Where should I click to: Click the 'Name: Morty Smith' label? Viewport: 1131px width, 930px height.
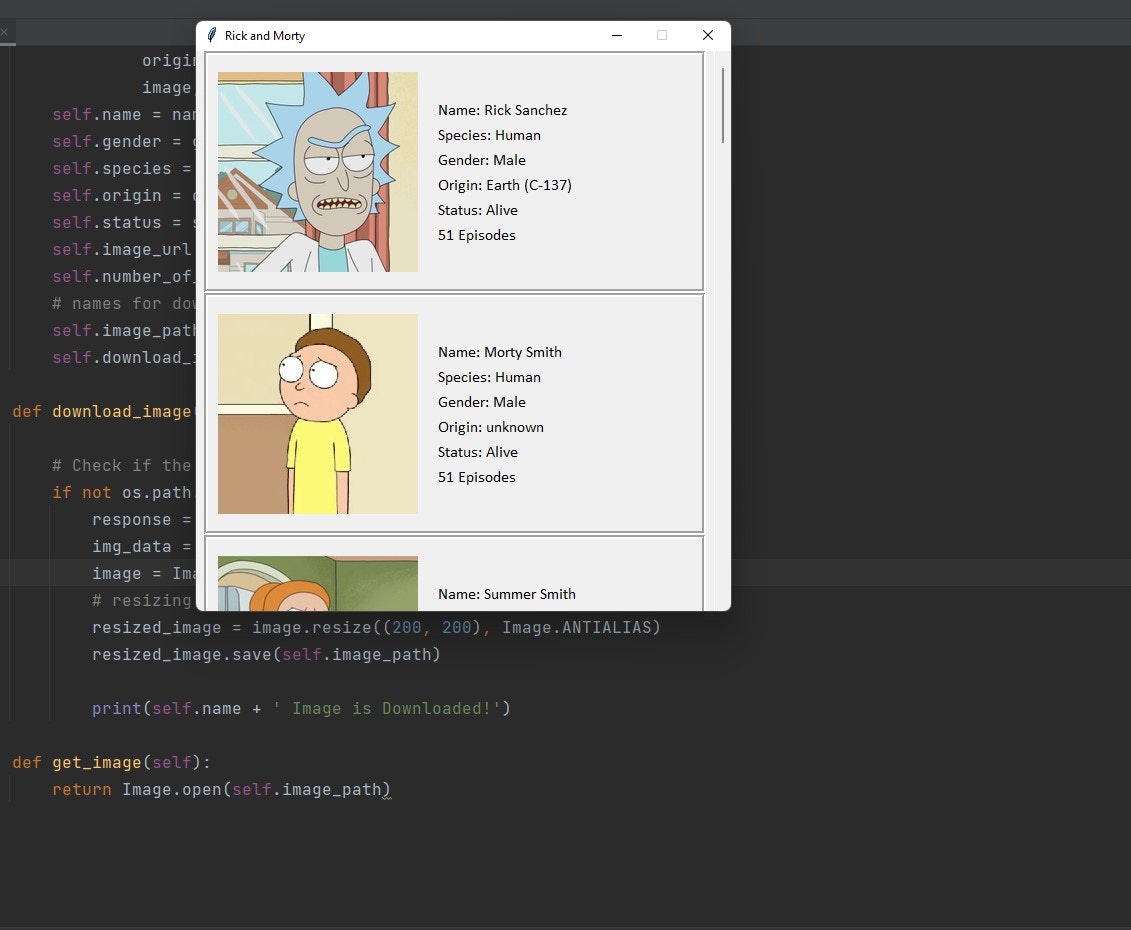coord(499,352)
